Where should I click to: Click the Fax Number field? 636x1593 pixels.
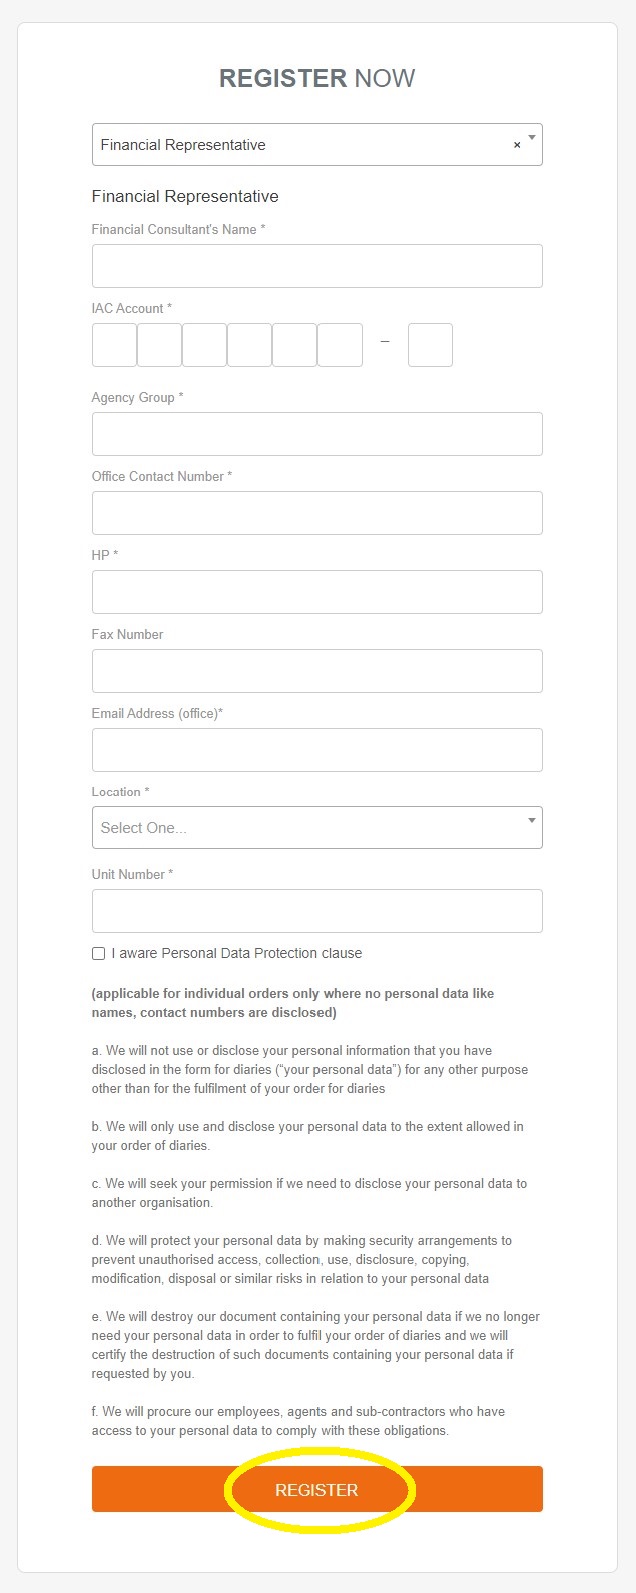point(317,671)
